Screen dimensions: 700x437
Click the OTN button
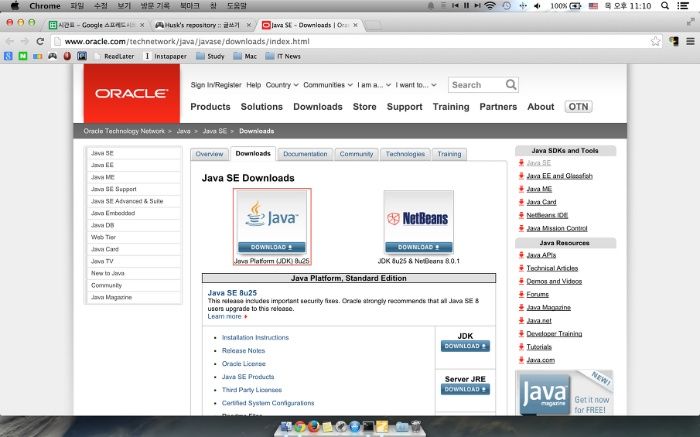click(578, 107)
